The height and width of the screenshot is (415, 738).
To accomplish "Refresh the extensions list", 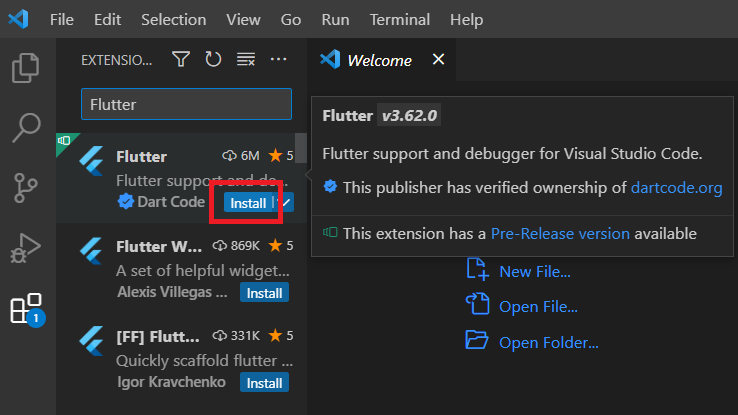I will coord(212,60).
